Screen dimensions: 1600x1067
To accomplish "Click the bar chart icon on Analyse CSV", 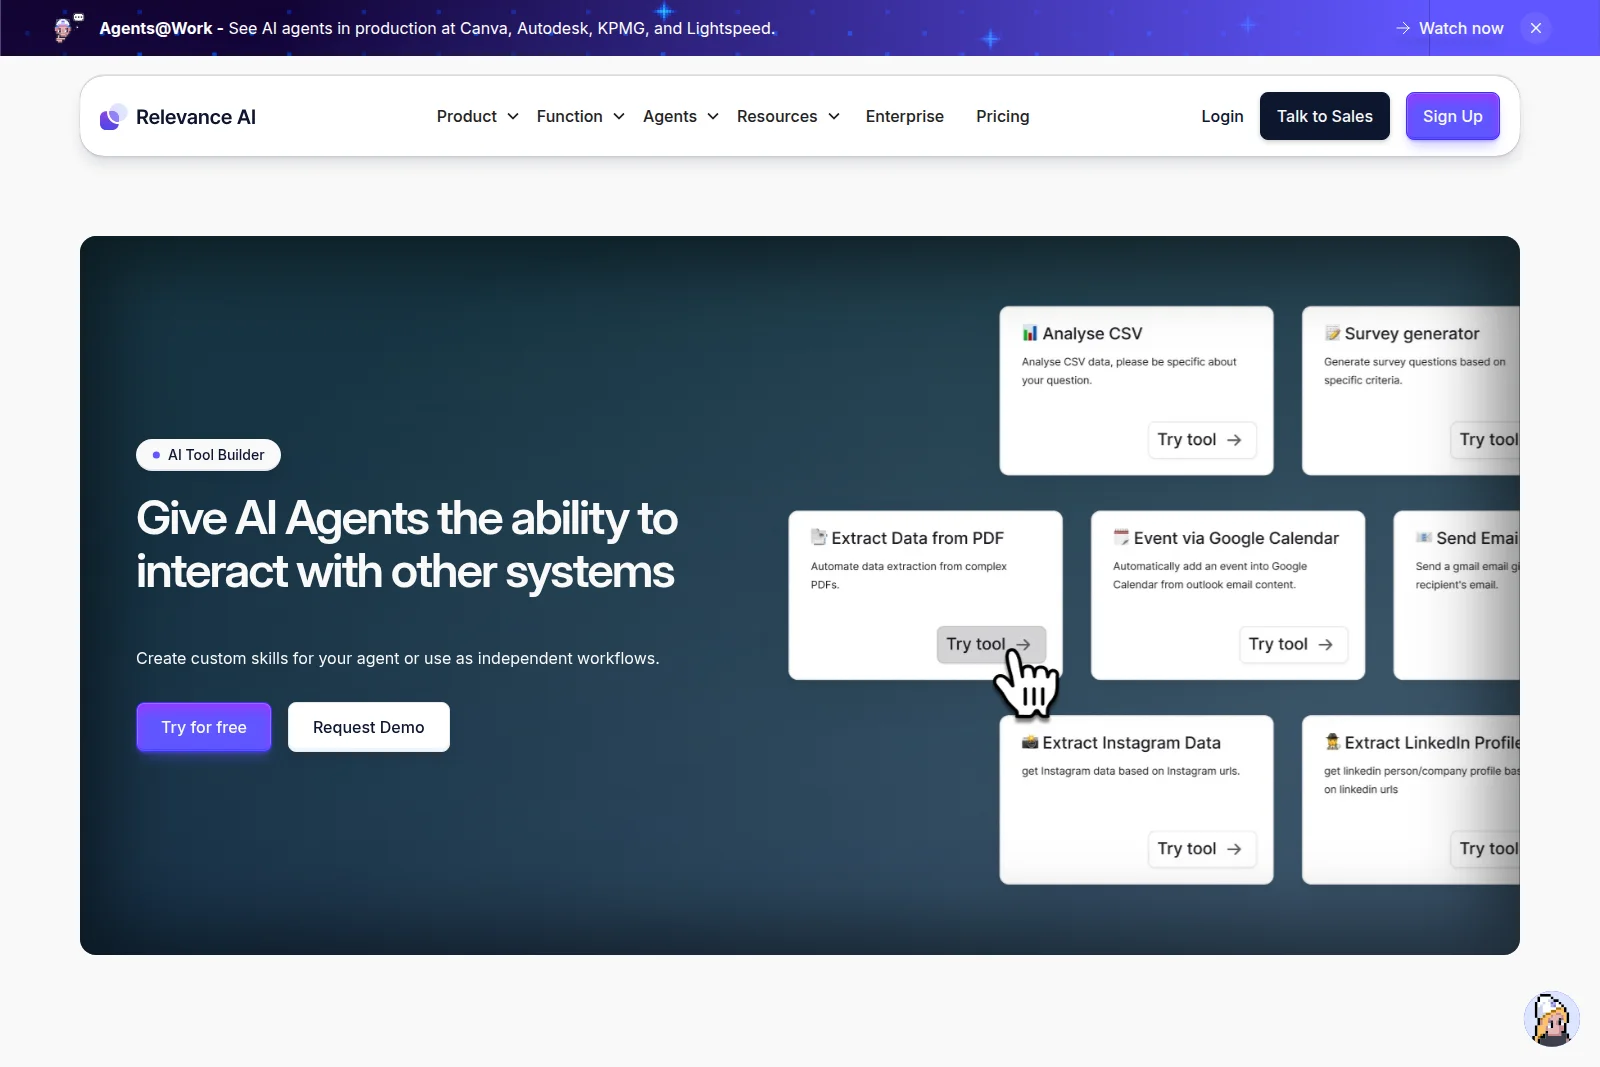I will [1032, 333].
